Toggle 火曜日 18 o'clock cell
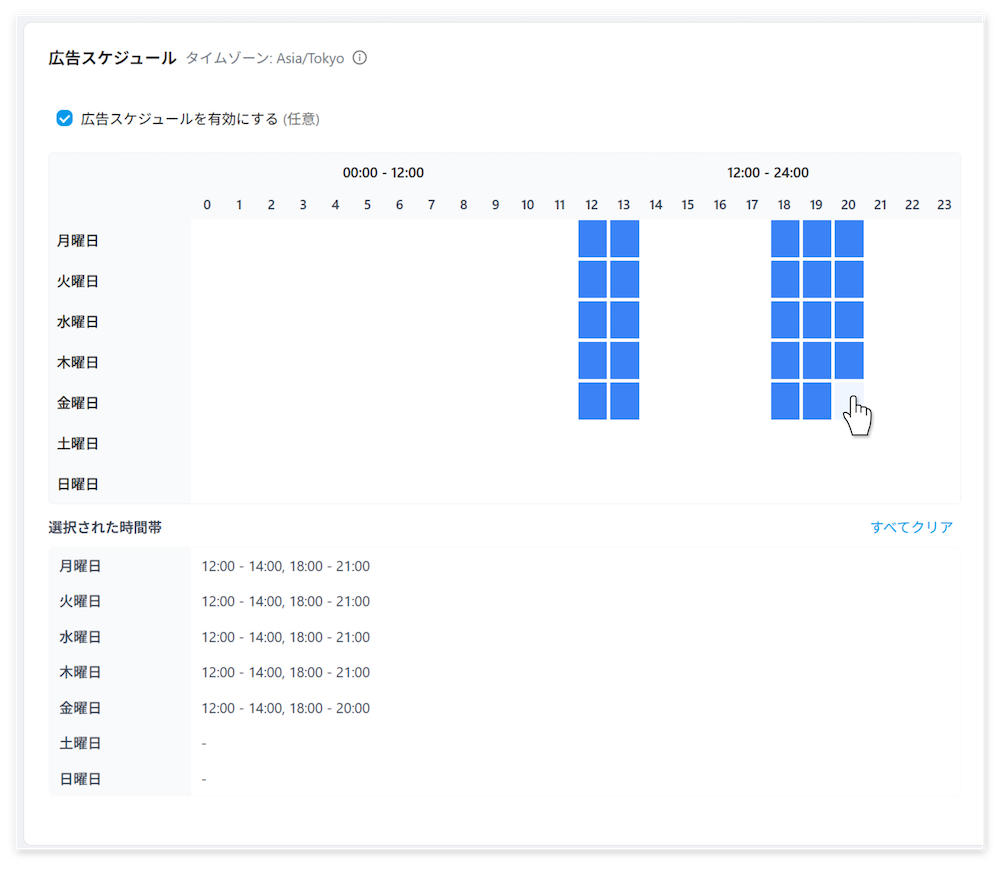 (x=785, y=279)
